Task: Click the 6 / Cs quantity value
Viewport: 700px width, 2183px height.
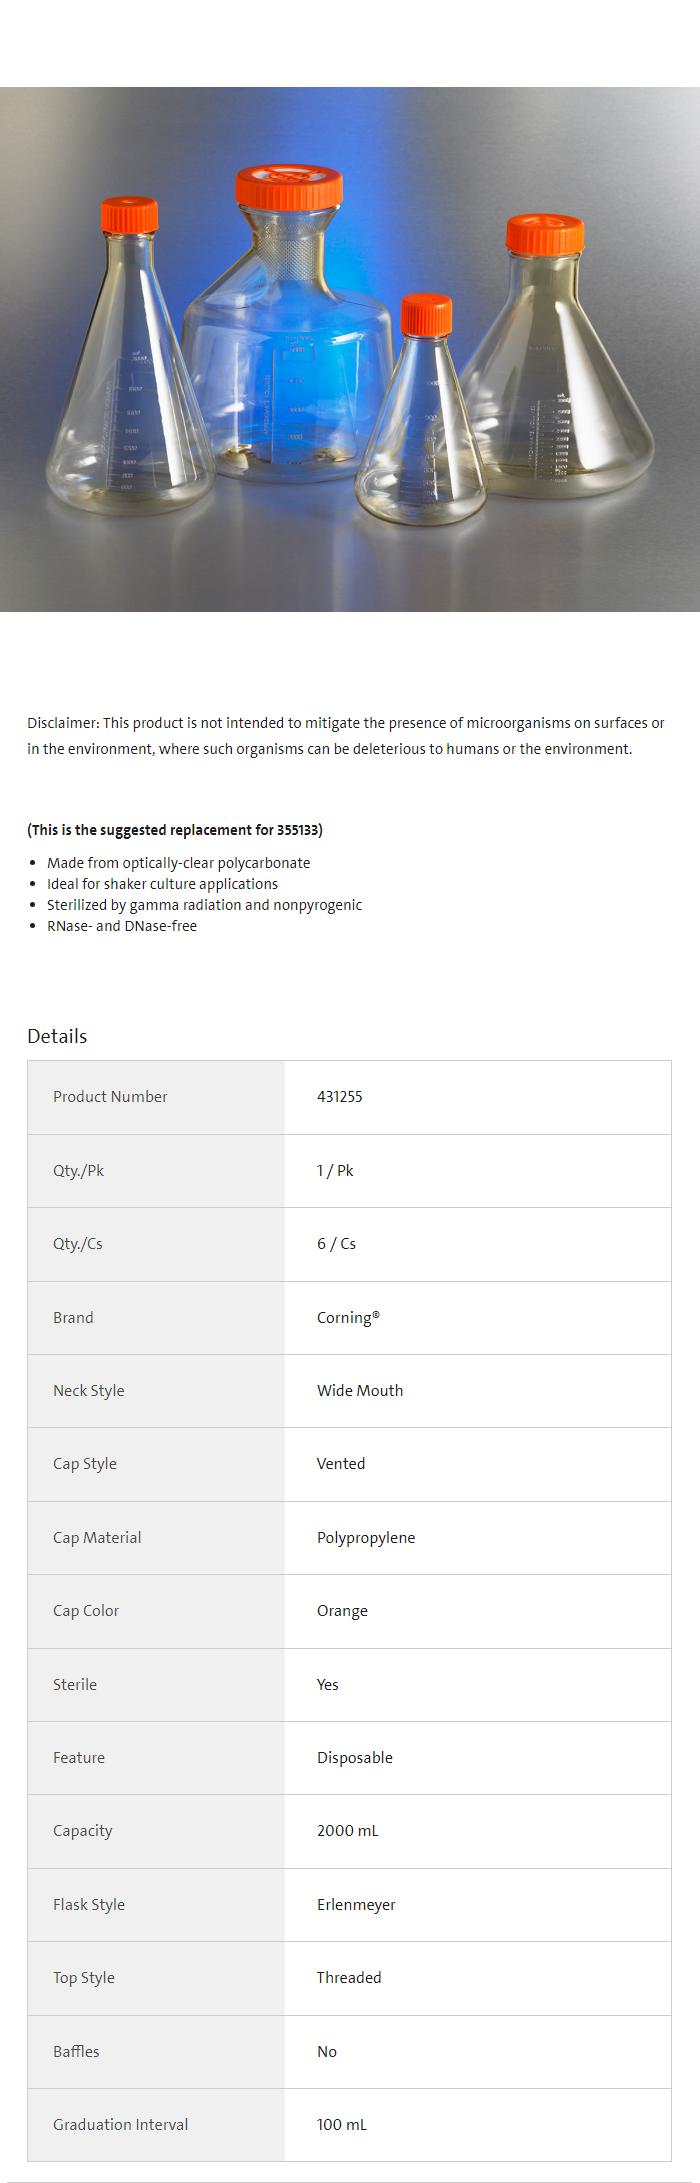Action: [x=336, y=1244]
